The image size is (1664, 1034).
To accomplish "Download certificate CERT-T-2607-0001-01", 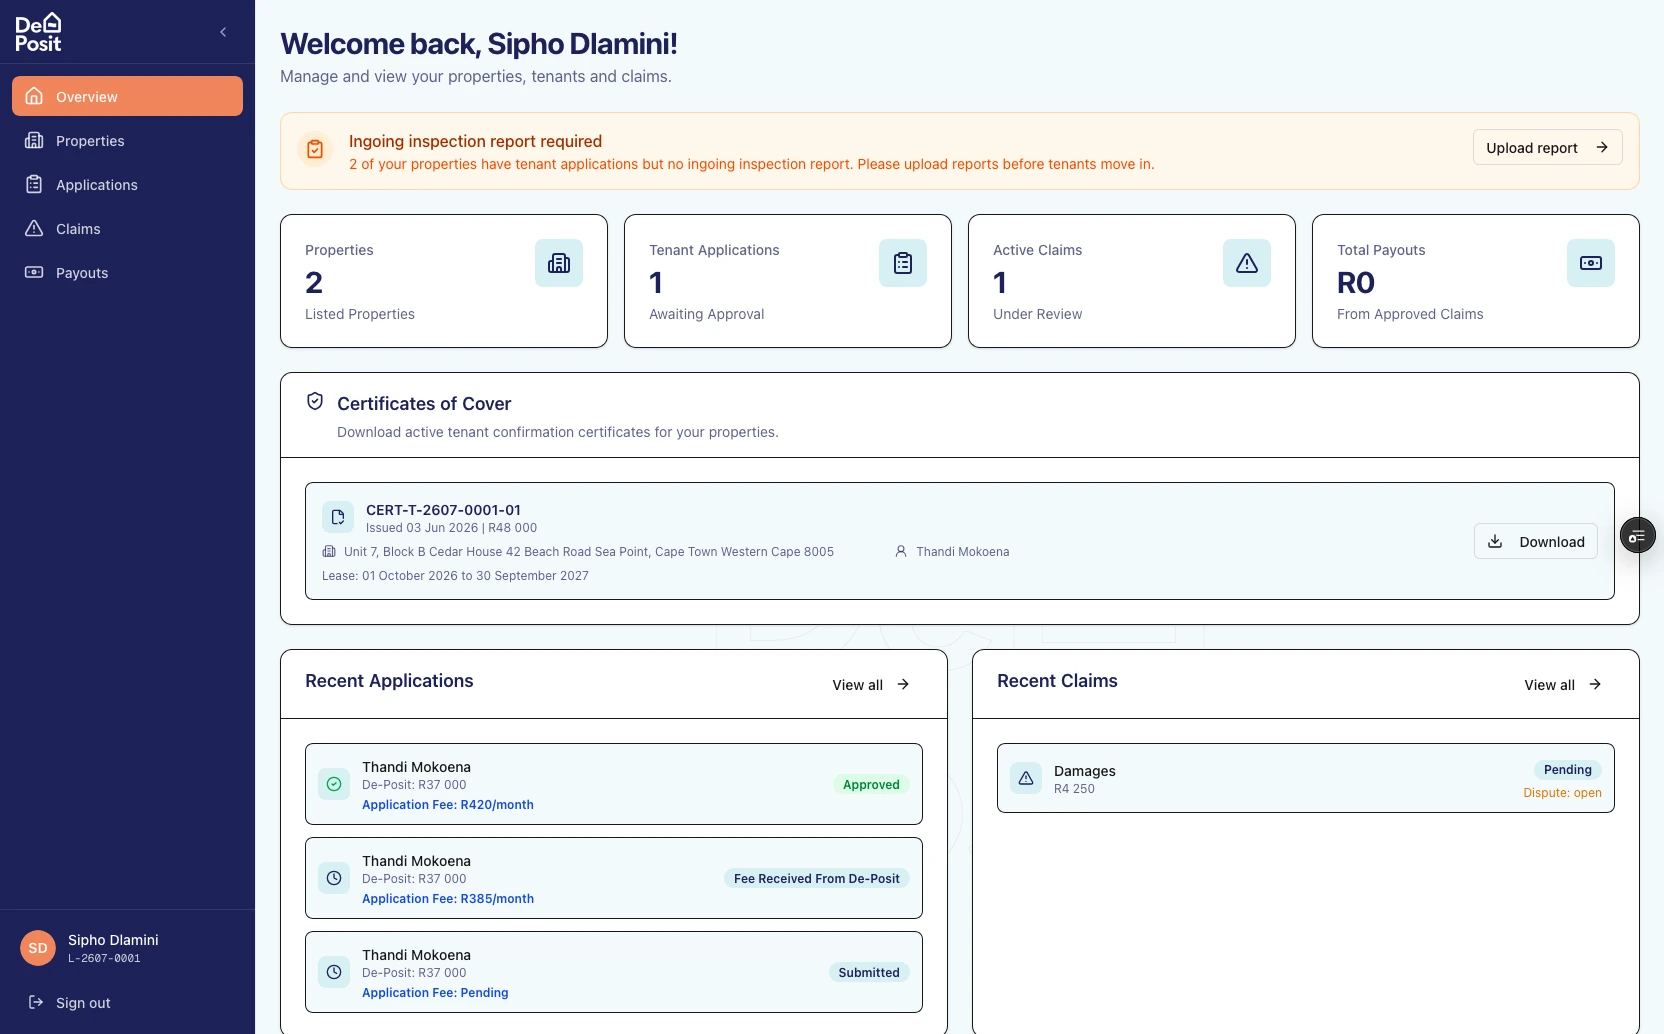I will coord(1536,541).
